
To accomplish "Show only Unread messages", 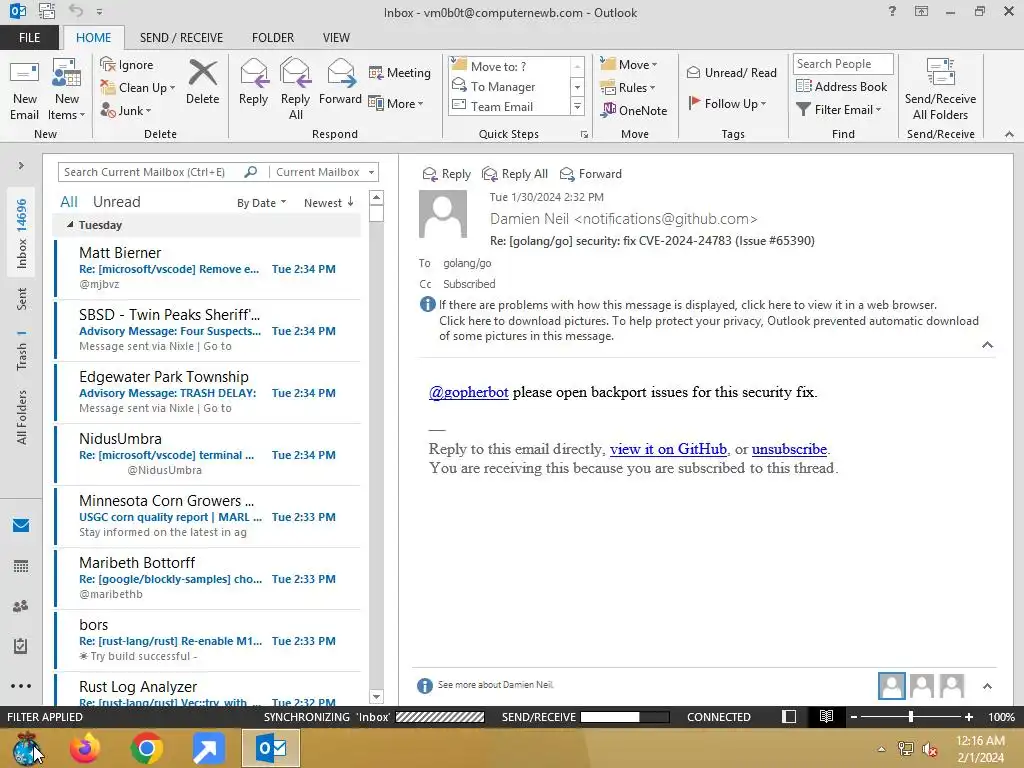I will tap(116, 202).
